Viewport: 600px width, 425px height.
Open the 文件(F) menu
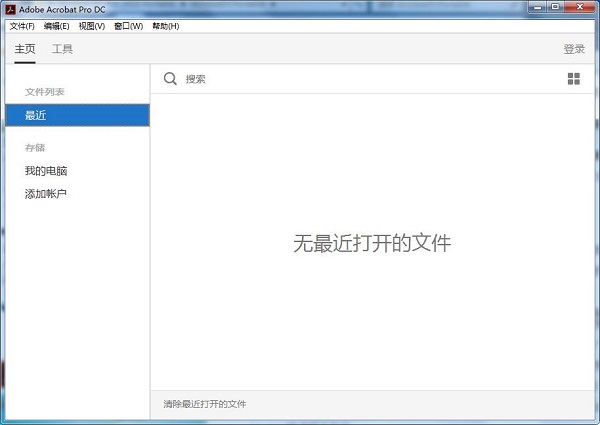click(22, 26)
